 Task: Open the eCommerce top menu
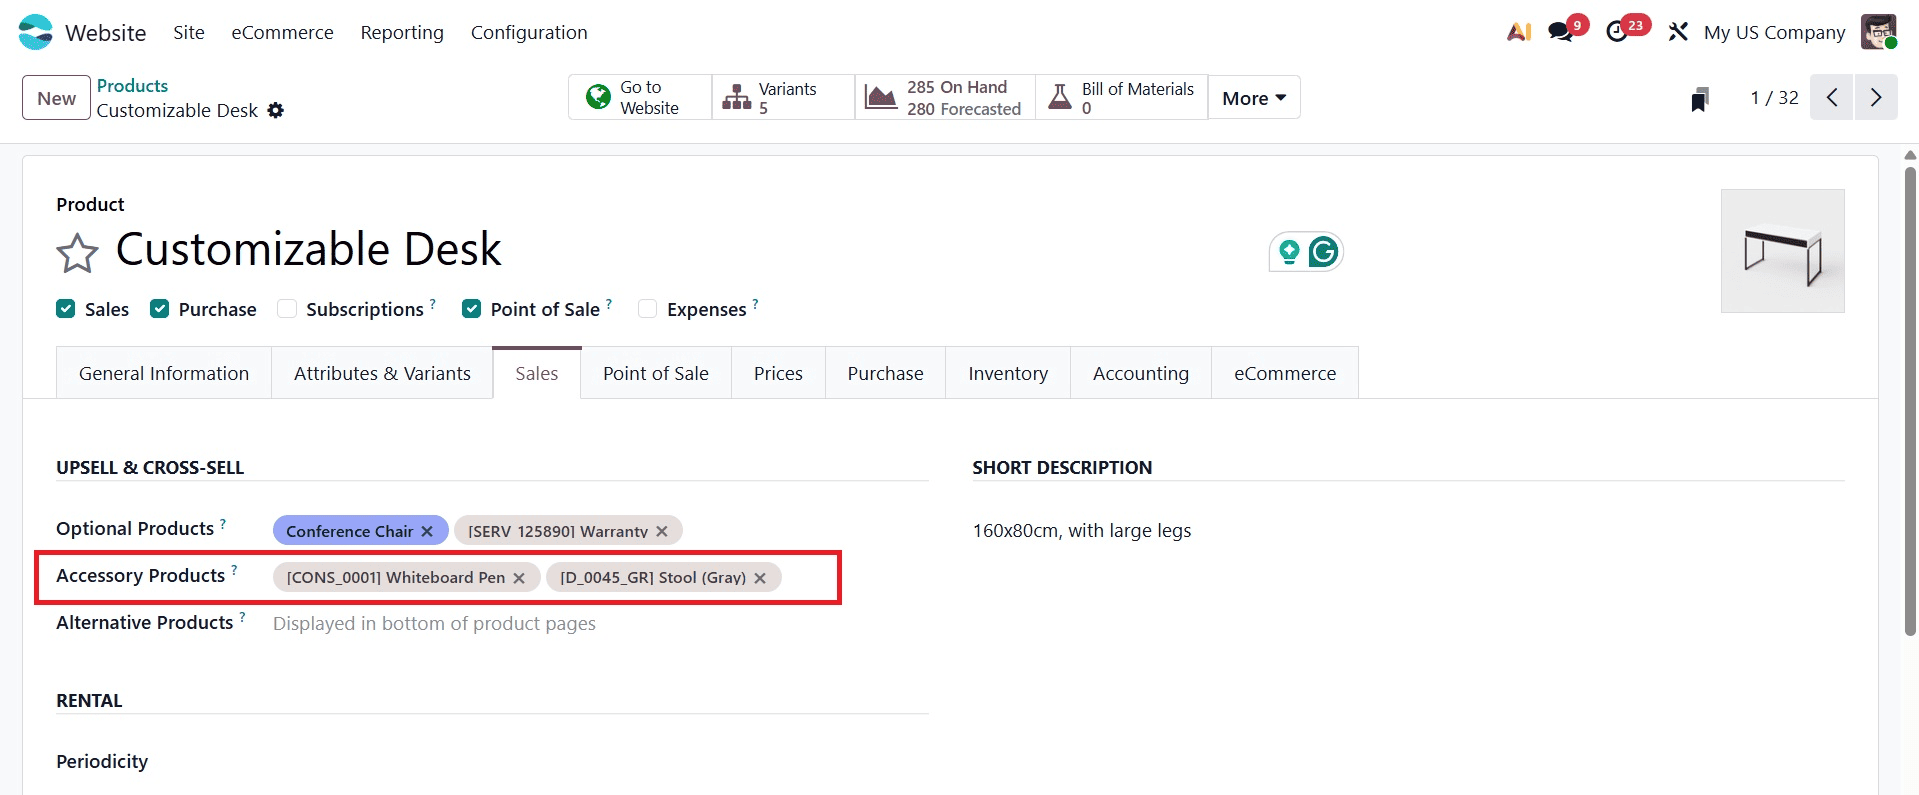[x=283, y=32]
